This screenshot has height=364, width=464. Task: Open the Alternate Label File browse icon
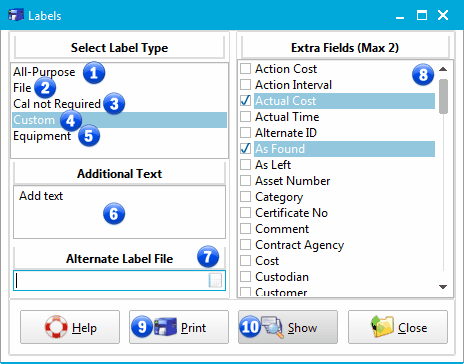point(215,280)
